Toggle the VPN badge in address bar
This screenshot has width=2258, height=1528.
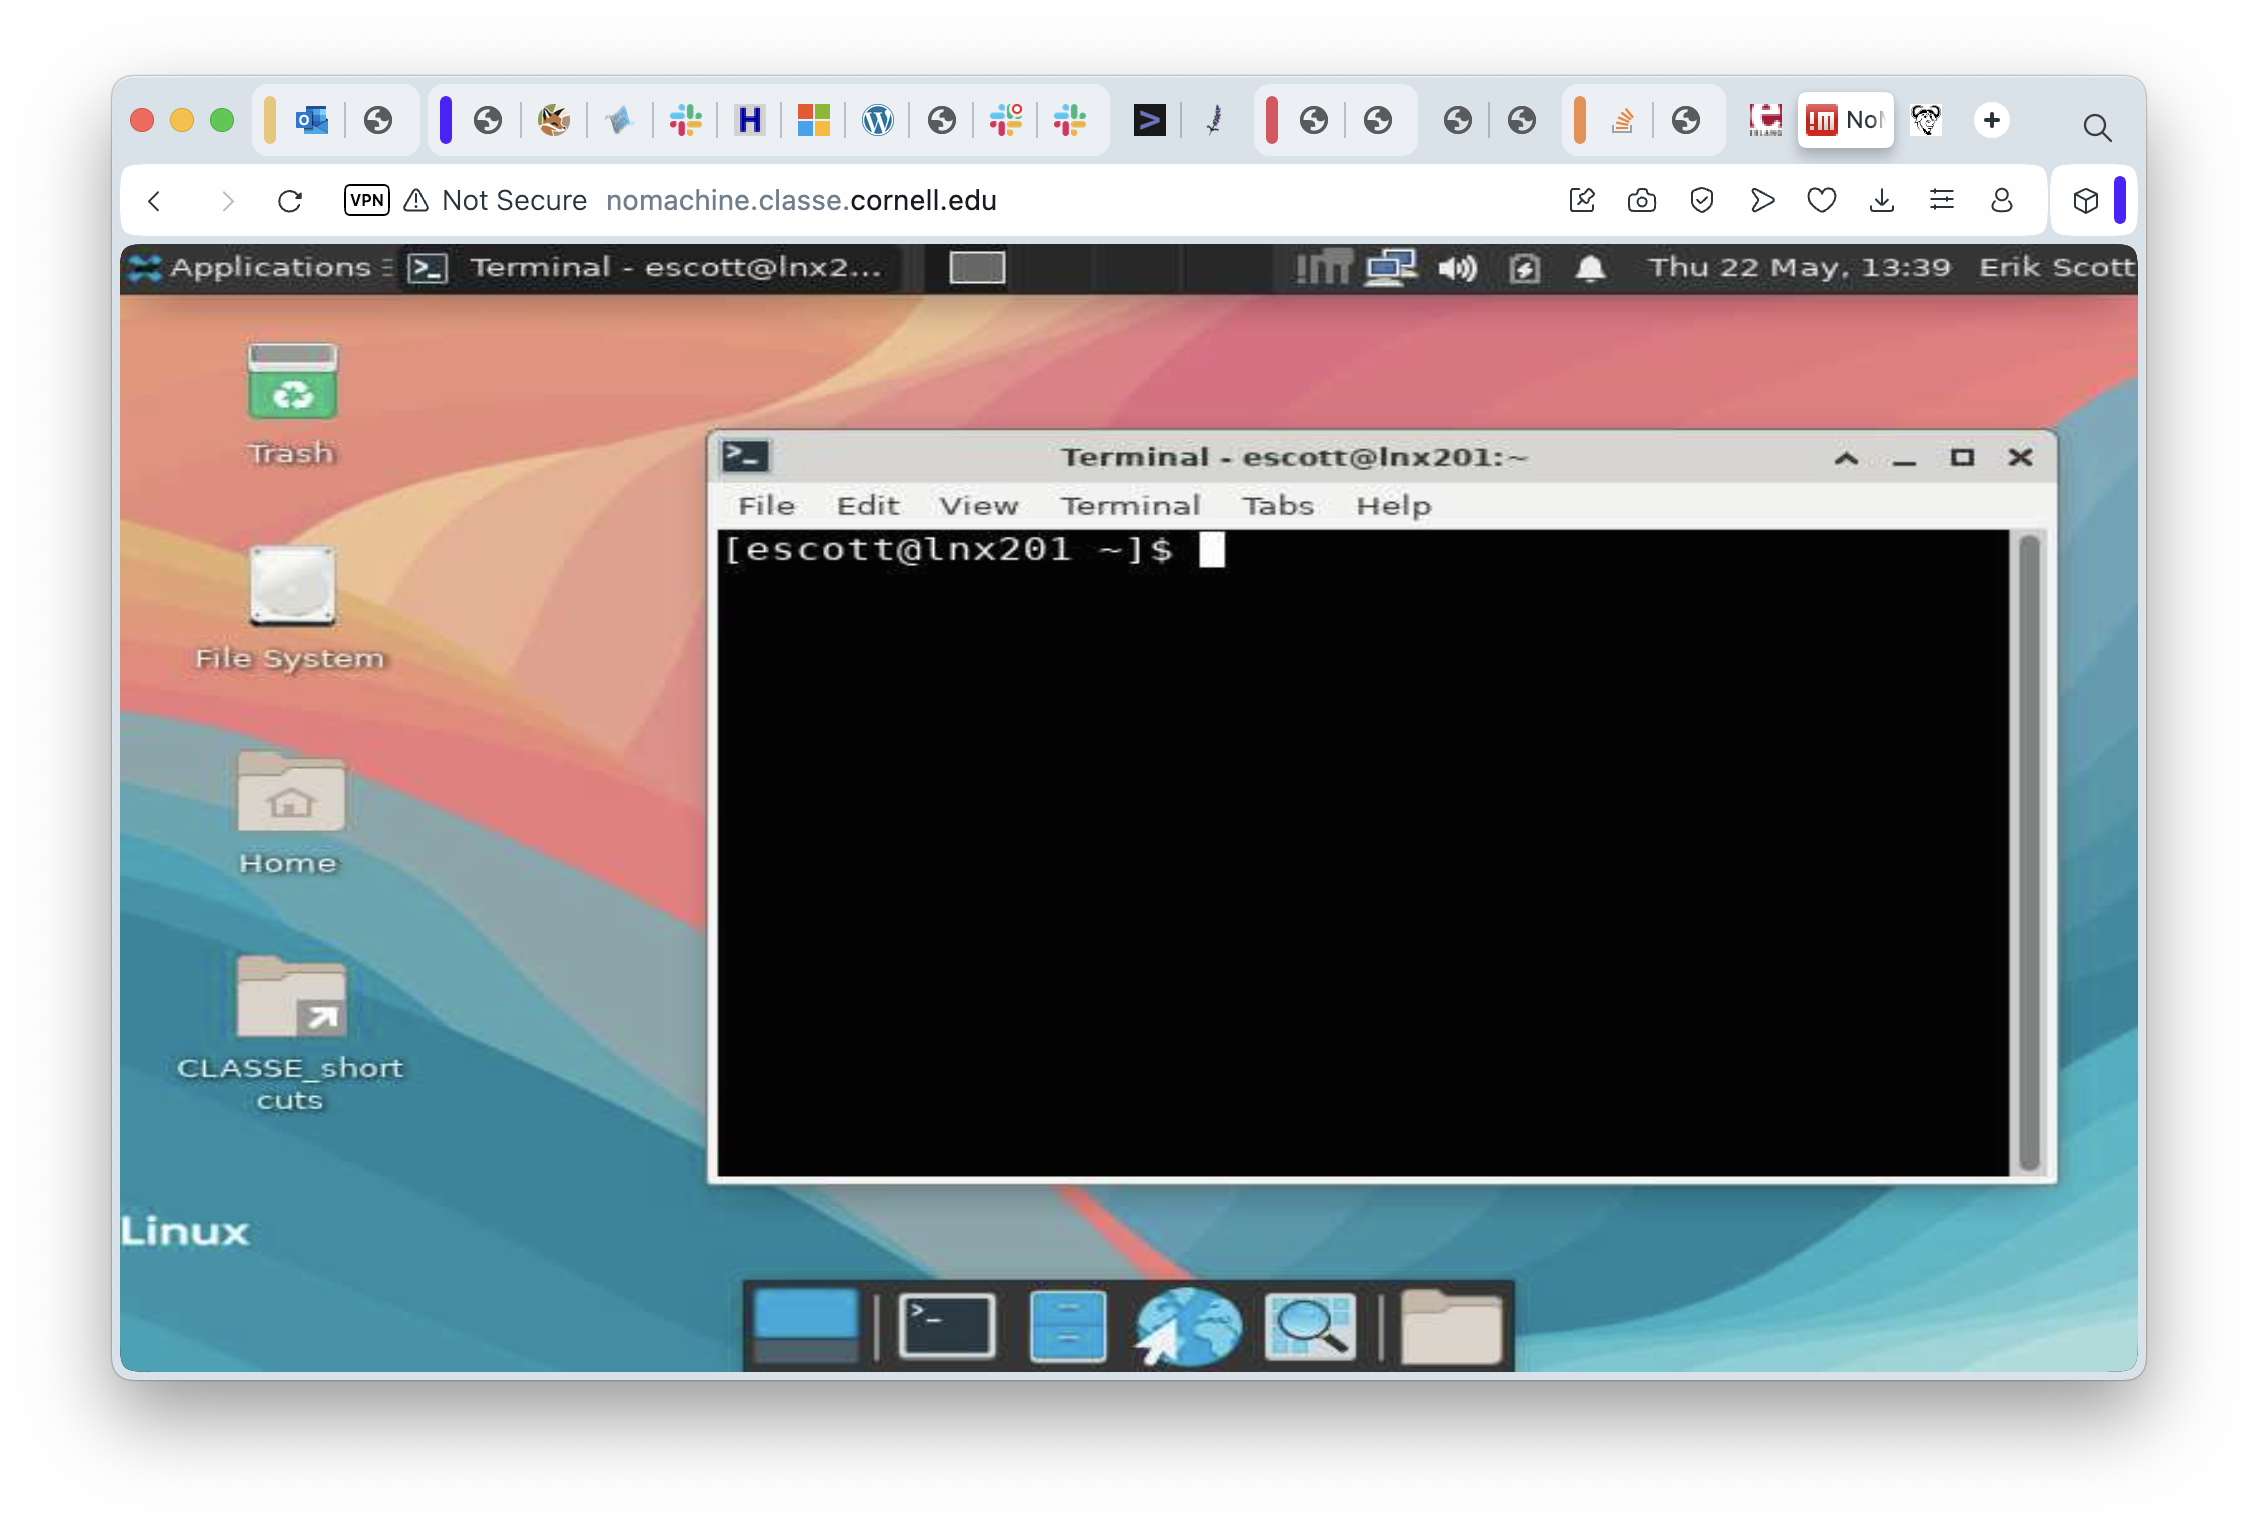coord(366,200)
